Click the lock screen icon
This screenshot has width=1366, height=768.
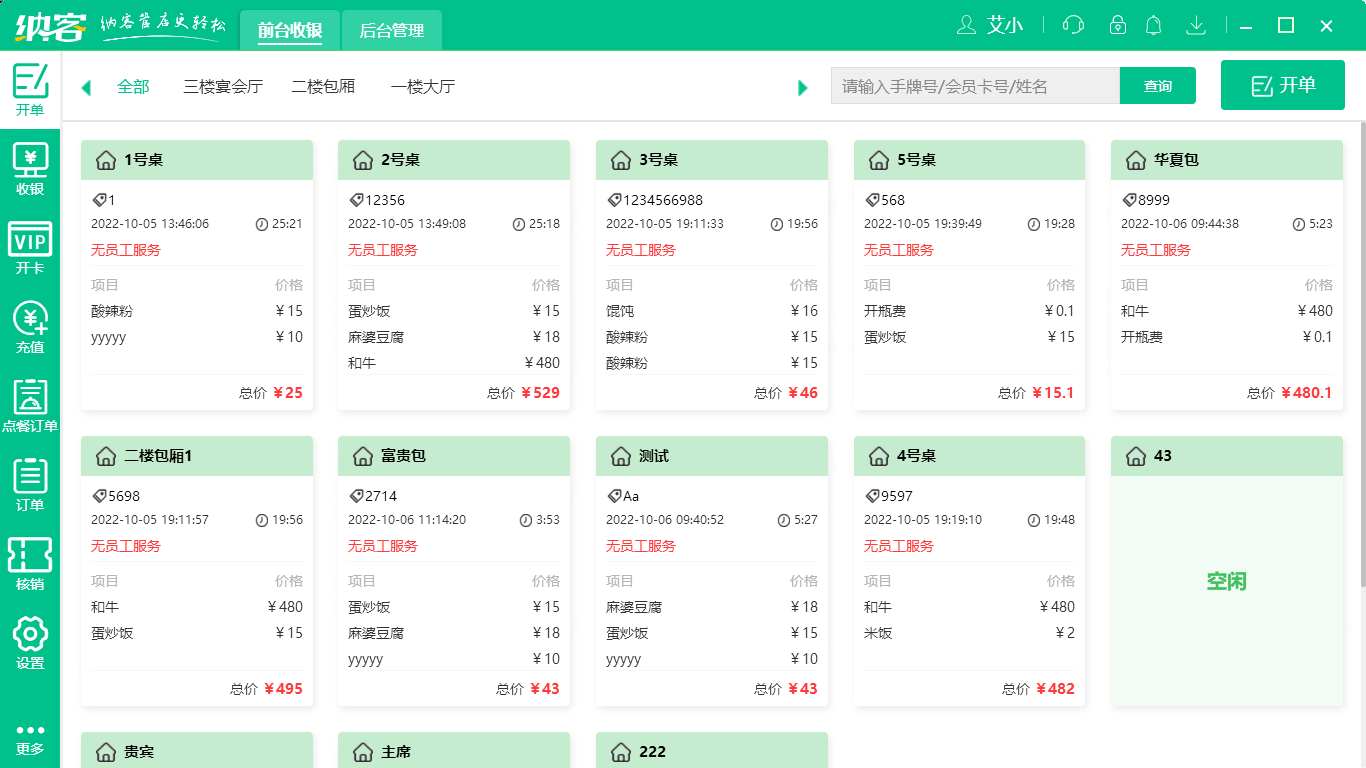pyautogui.click(x=1118, y=25)
